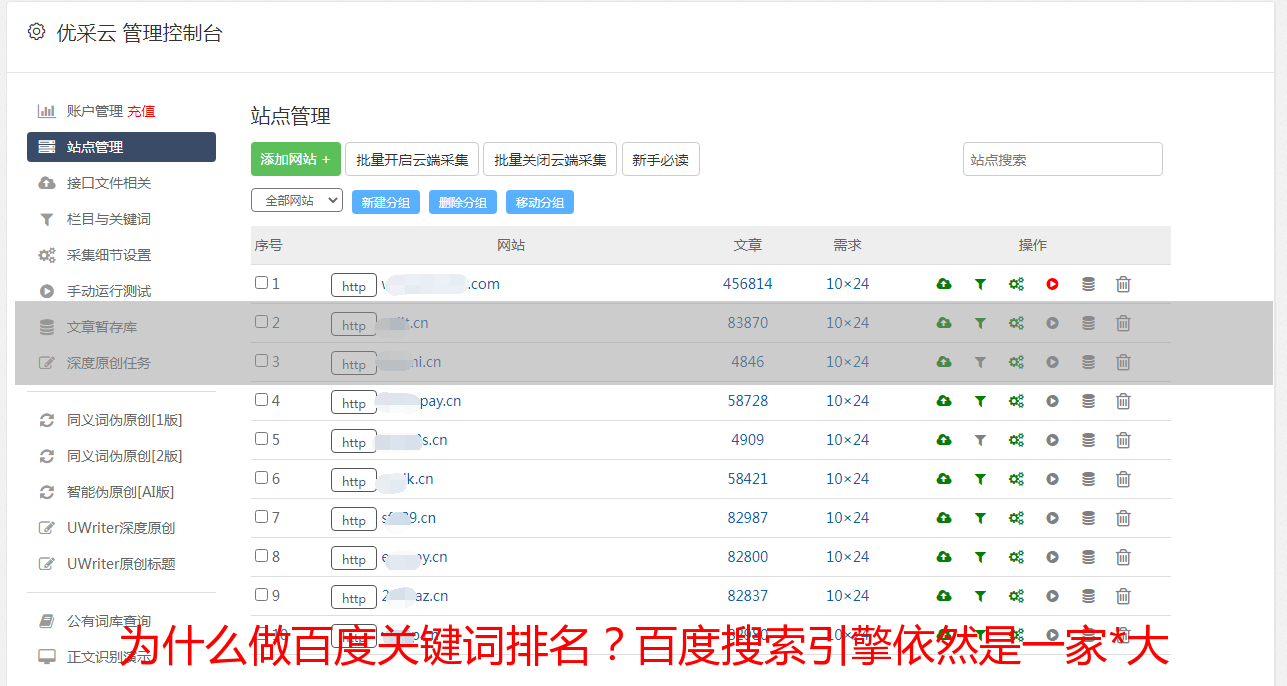The height and width of the screenshot is (686, 1287).
Task: Click the 新建分组 button
Action: coord(386,202)
